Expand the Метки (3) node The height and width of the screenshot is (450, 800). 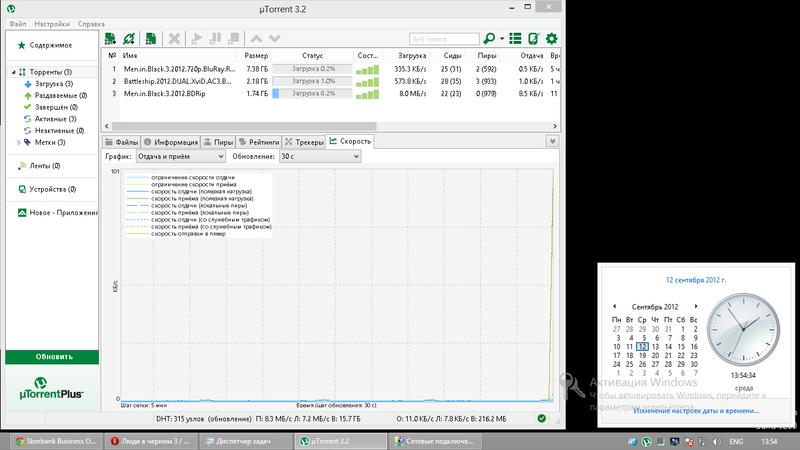coord(19,142)
